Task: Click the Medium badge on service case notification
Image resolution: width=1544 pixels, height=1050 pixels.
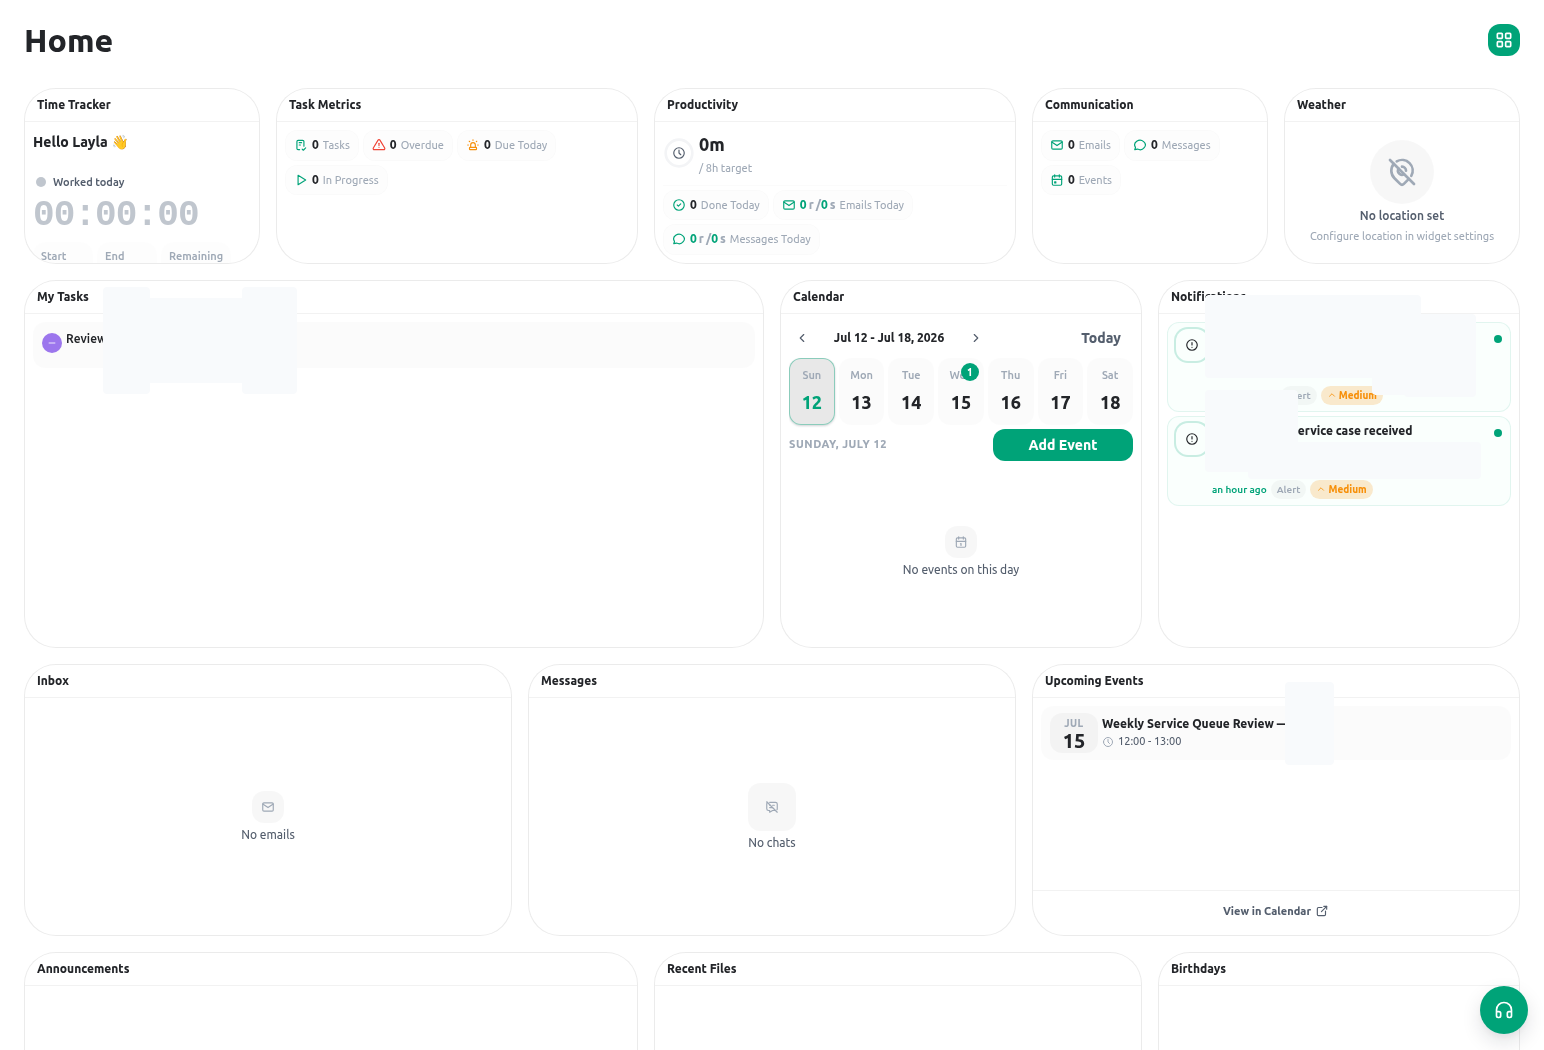Action: (1342, 489)
